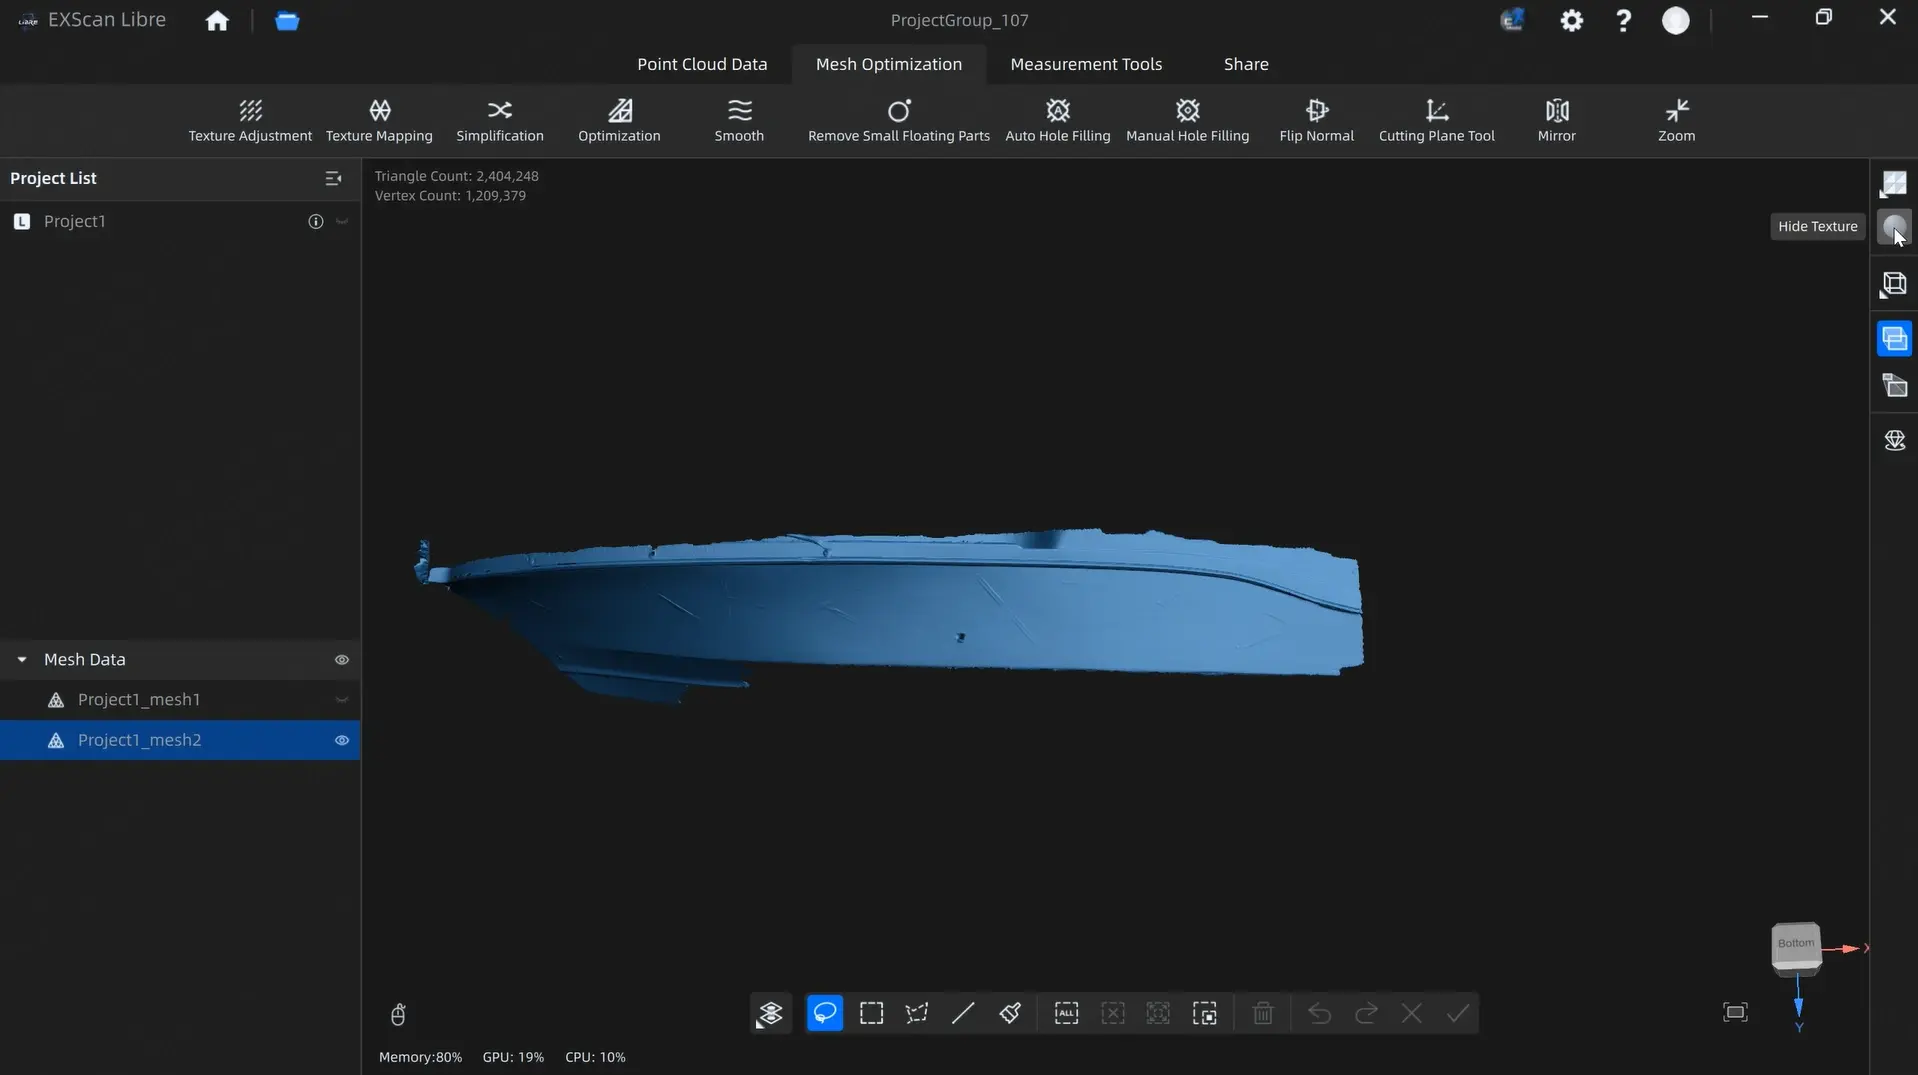The image size is (1918, 1075).
Task: Toggle Hide Texture button on right sidebar
Action: pos(1894,227)
